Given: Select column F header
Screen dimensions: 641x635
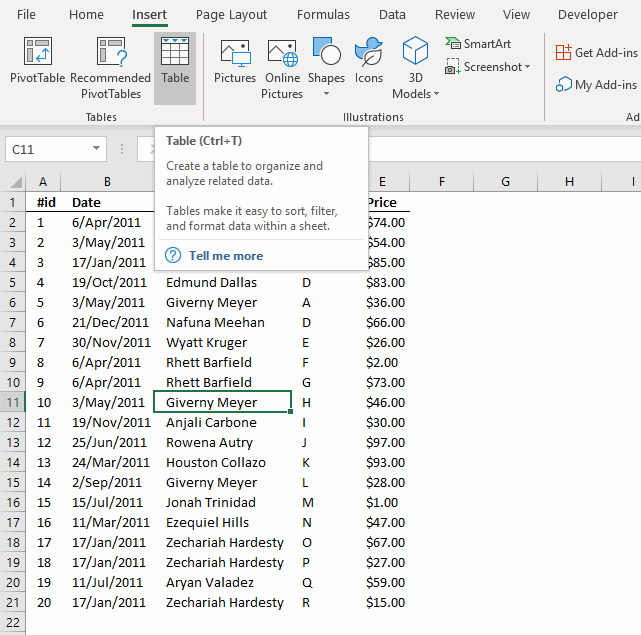Looking at the screenshot, I should pos(441,181).
